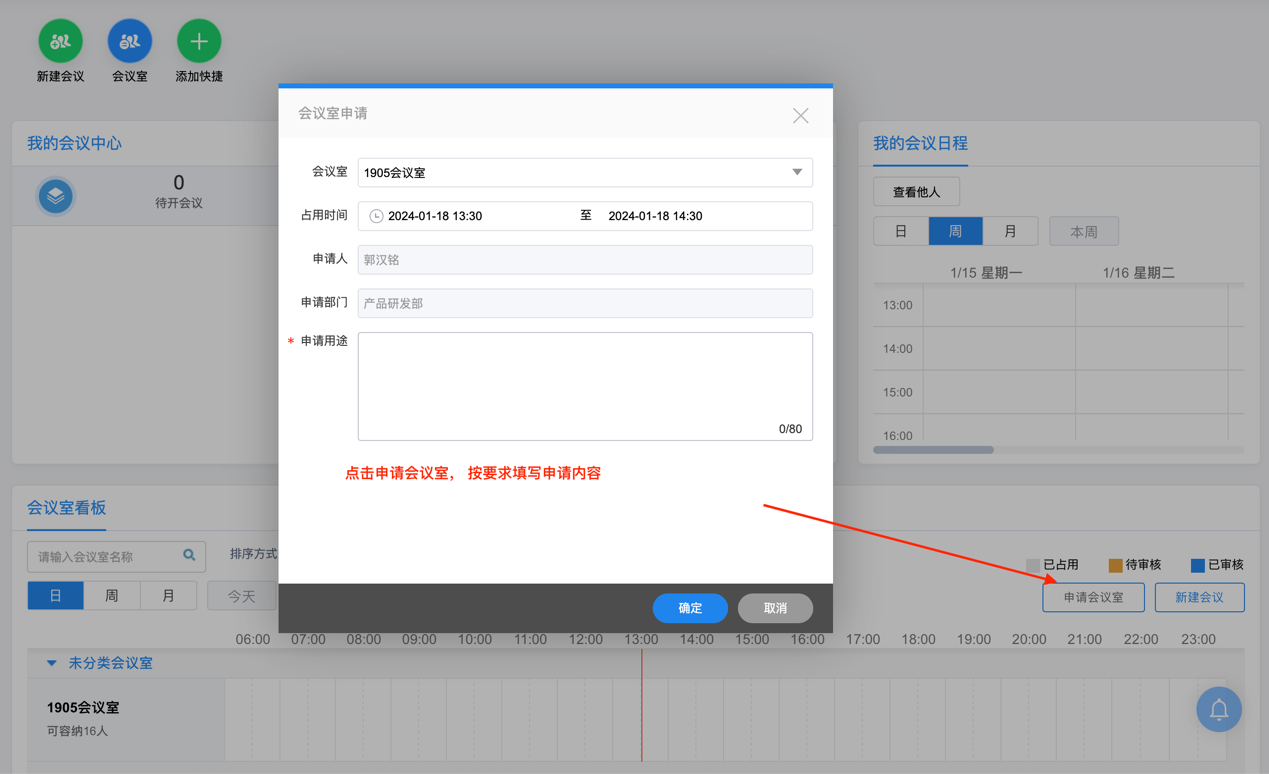Open the 会议室 dropdown showing 1905会议室
This screenshot has height=774, width=1269.
(585, 172)
